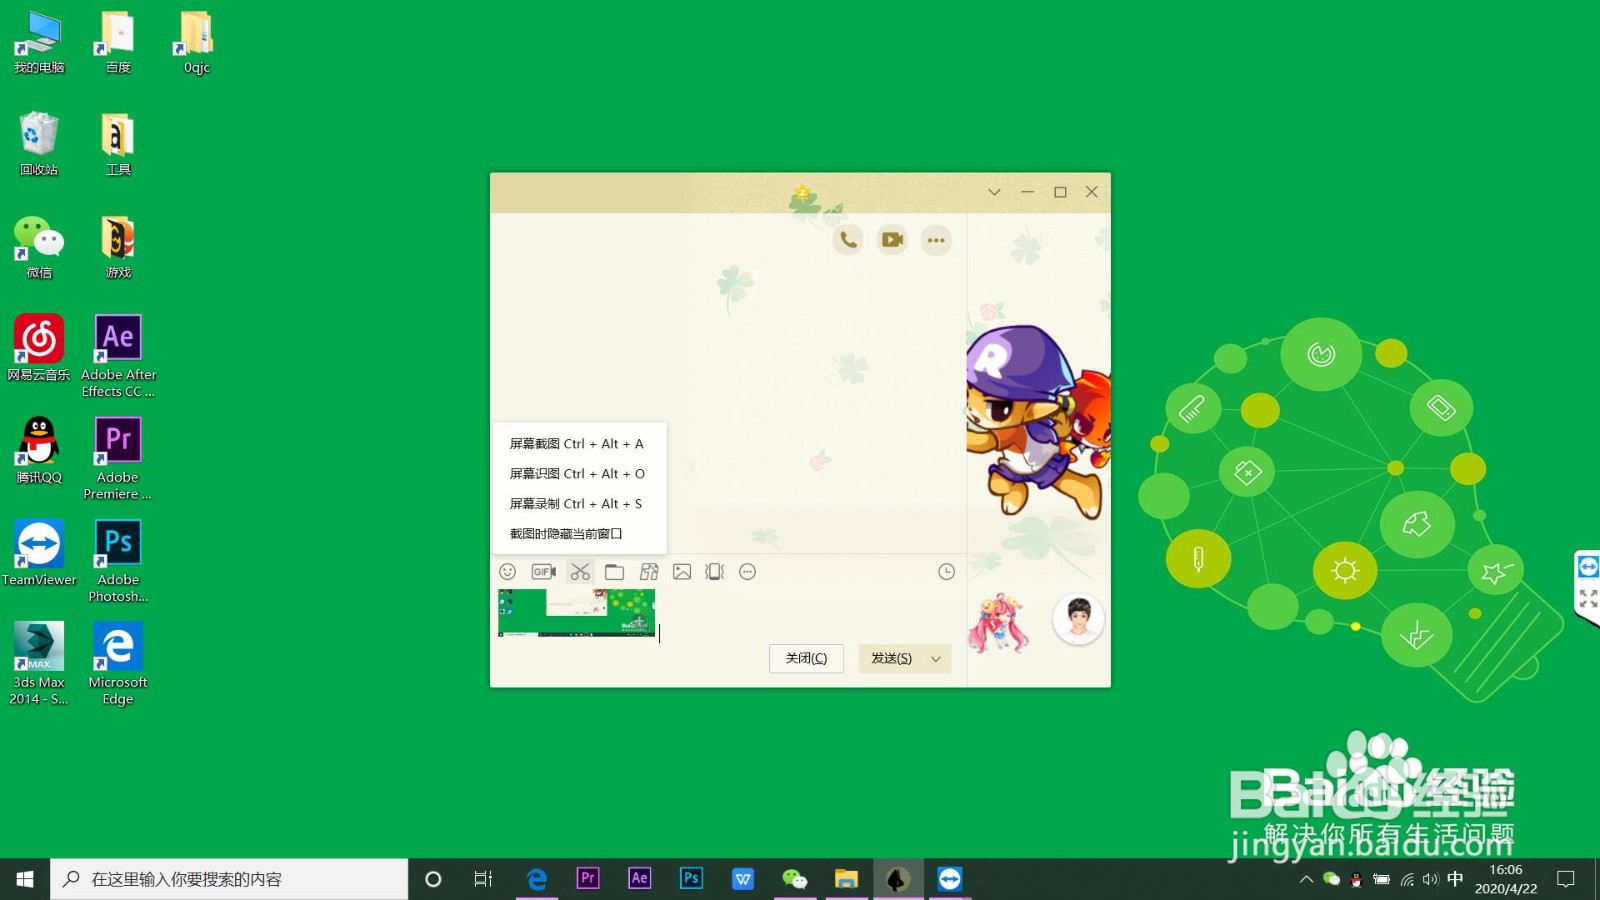Open WeChat from the taskbar

coord(794,878)
